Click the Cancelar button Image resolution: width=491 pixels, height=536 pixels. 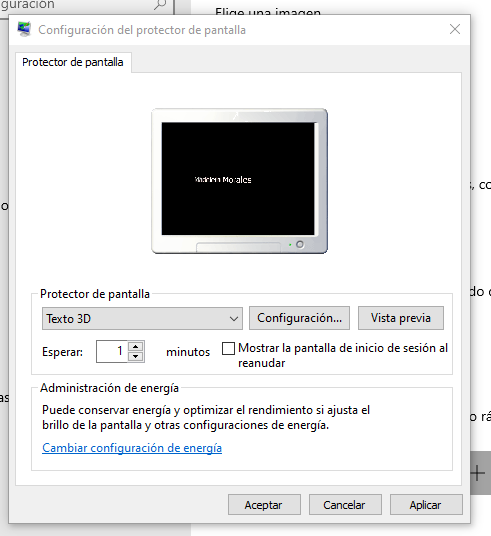tap(345, 505)
